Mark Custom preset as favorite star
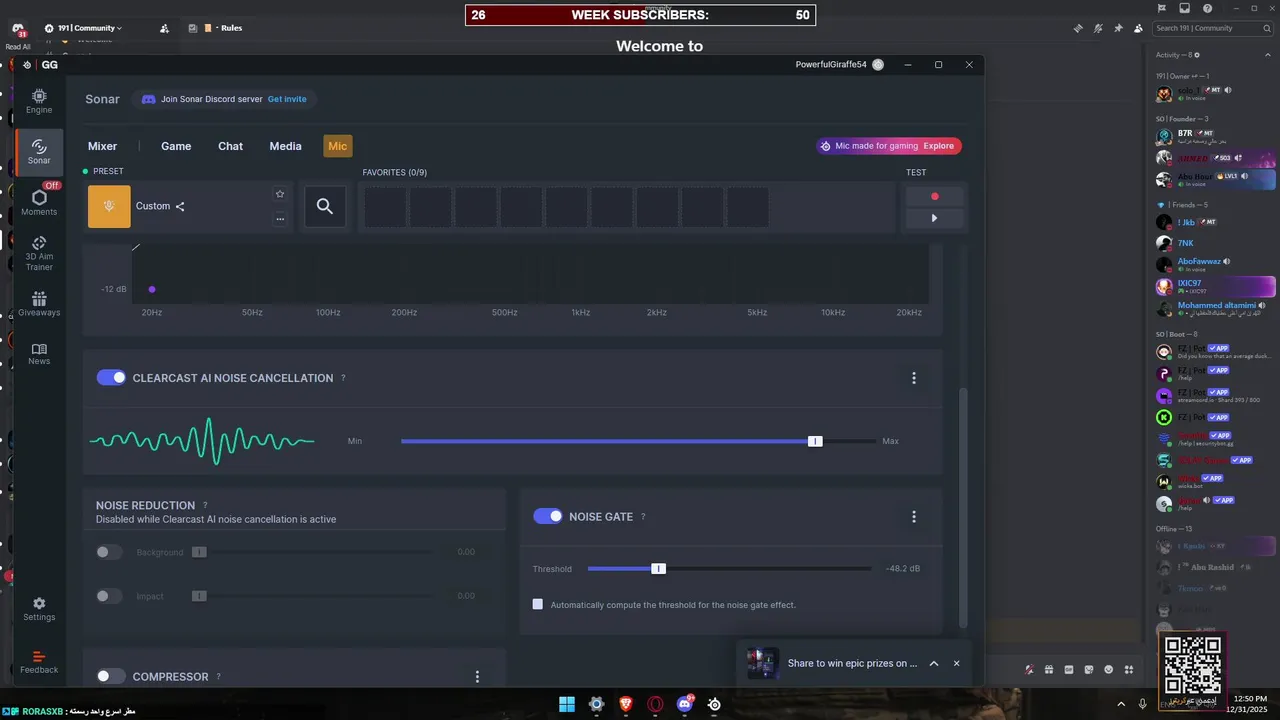 tap(280, 194)
